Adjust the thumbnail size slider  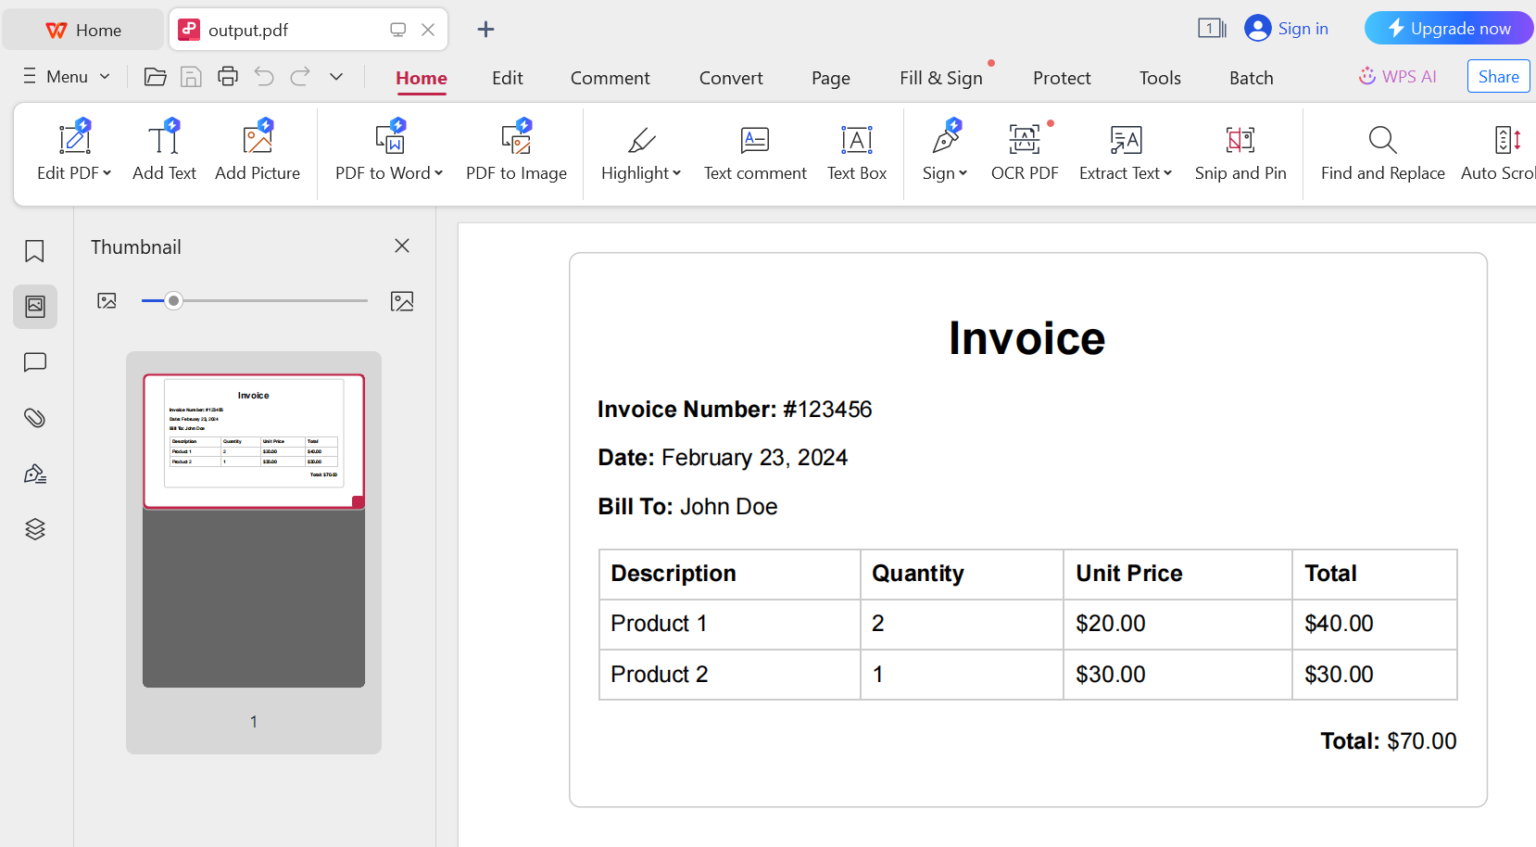click(174, 300)
